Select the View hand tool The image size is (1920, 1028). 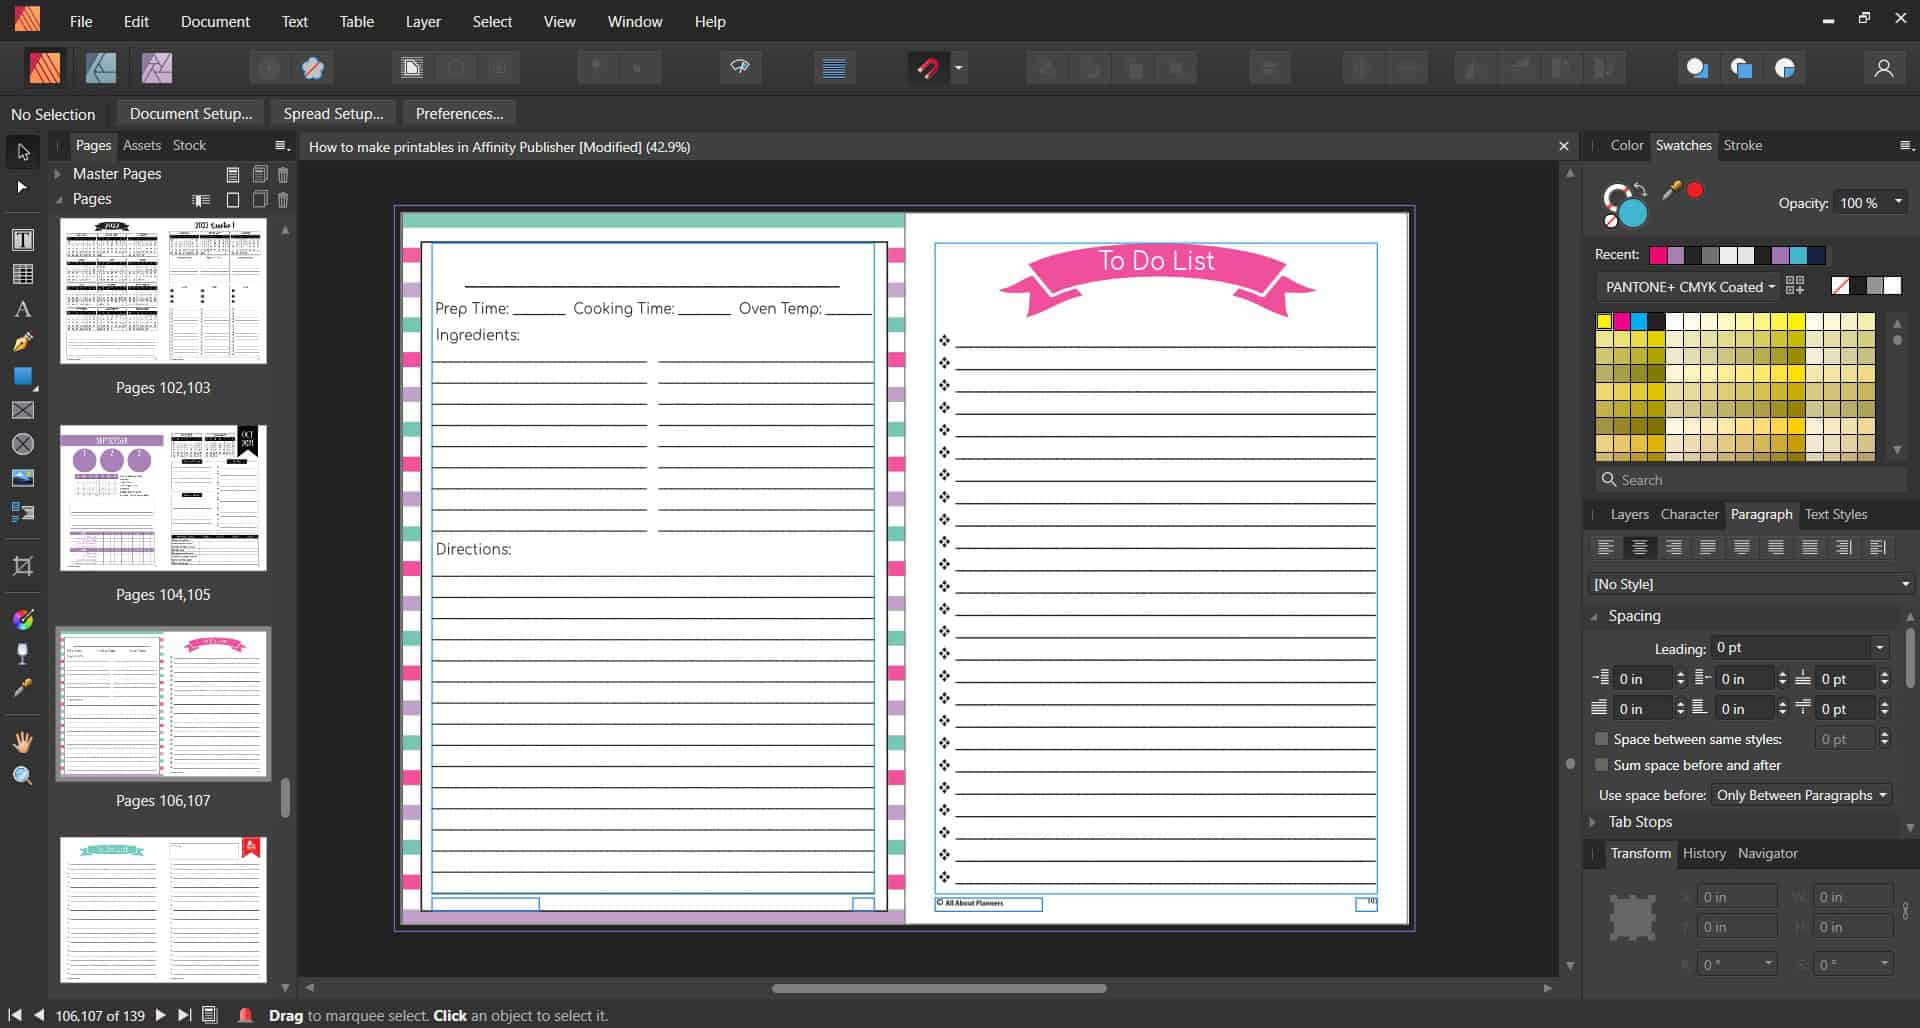[x=22, y=742]
